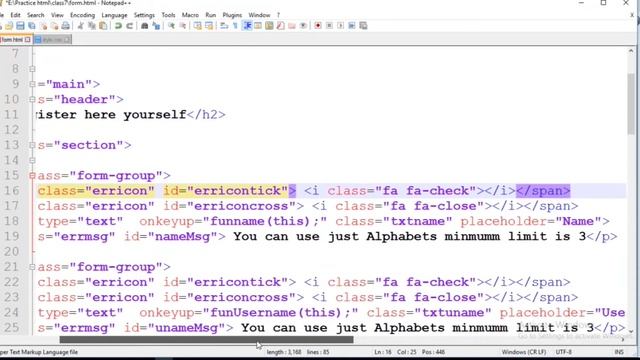Click the vertical scrollbar down arrow

pos(631,331)
